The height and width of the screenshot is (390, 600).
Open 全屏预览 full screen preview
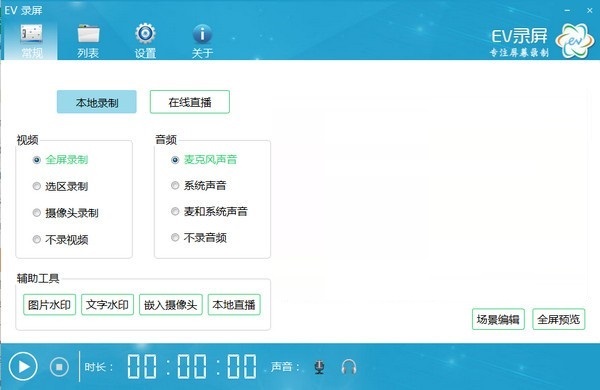pos(559,319)
